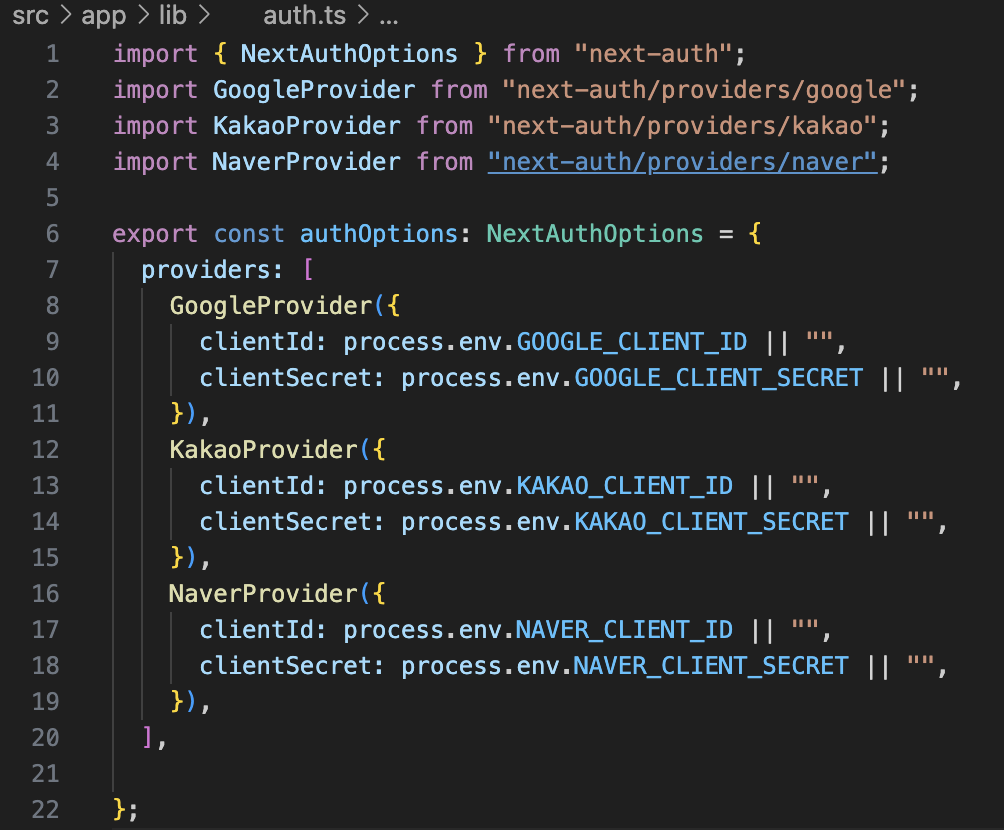This screenshot has width=1004, height=830.
Task: Click KakaoProvider in the line 3 import
Action: pos(307,126)
